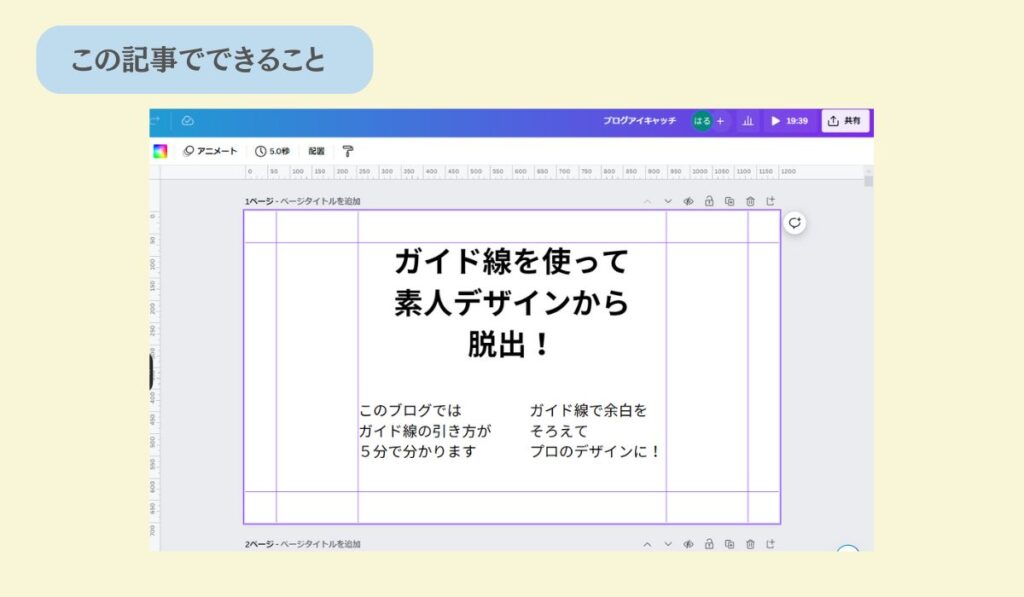Move page 2 up with the chevron
The width and height of the screenshot is (1024, 597).
(647, 544)
